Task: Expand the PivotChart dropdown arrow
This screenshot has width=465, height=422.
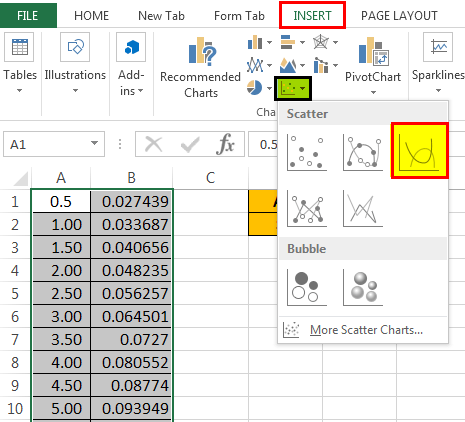Action: (373, 92)
